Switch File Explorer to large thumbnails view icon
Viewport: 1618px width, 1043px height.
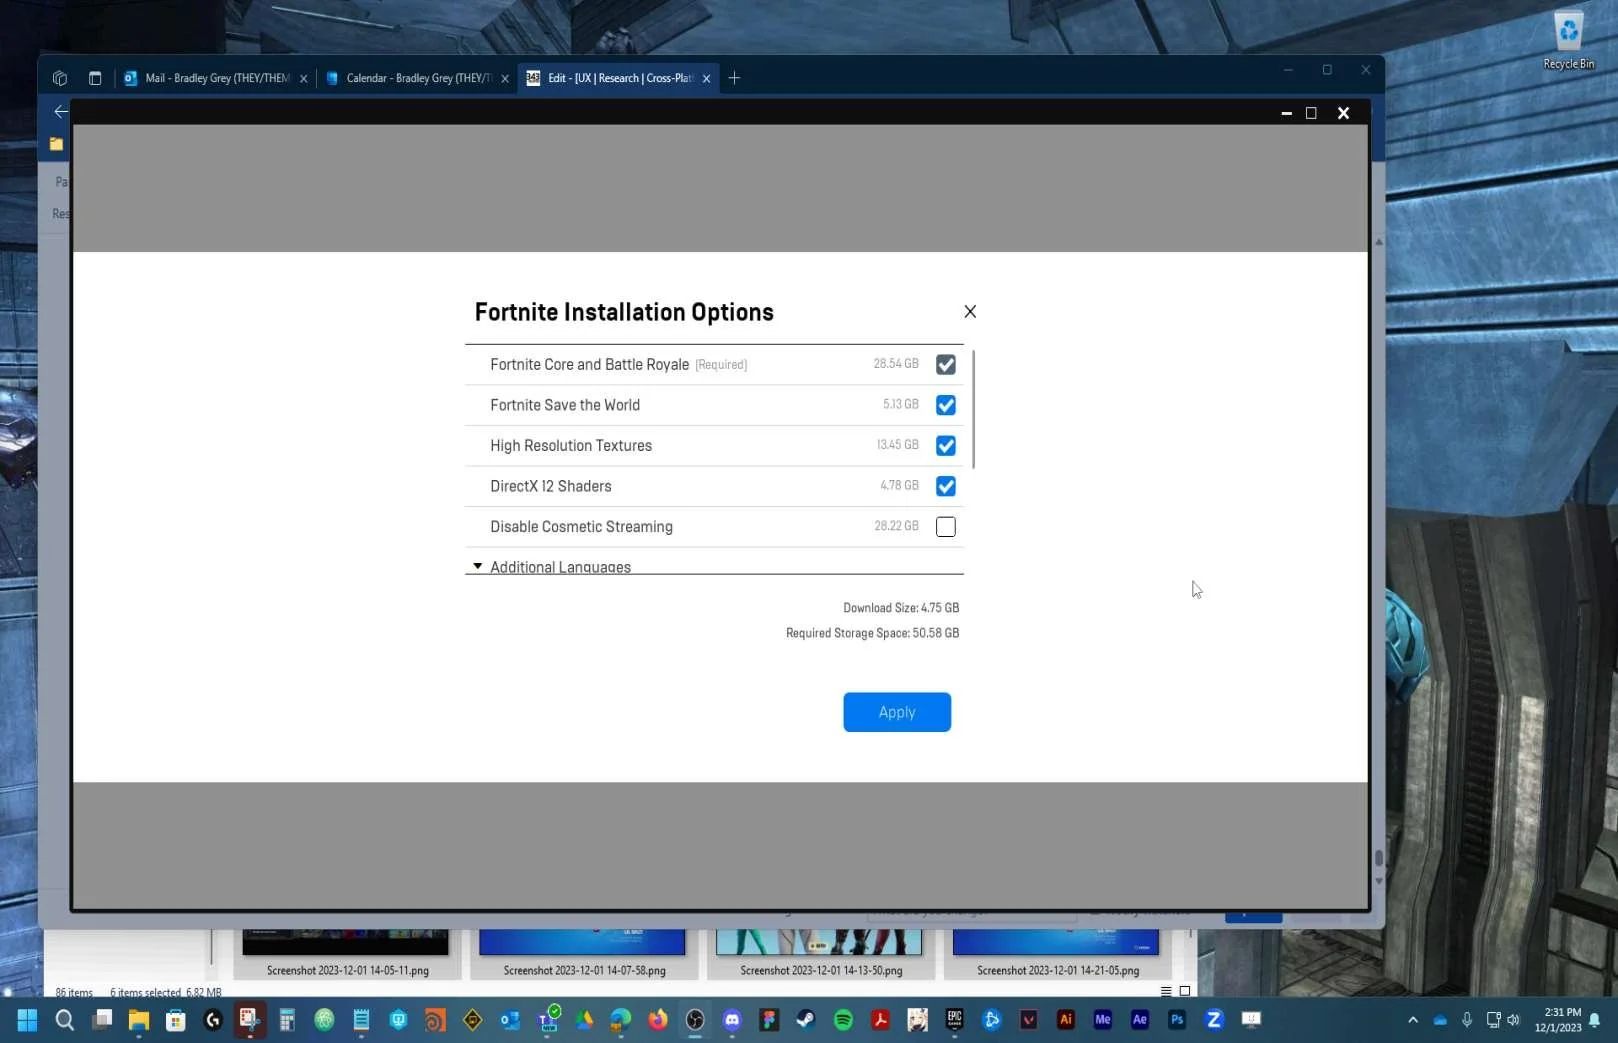click(x=1185, y=991)
